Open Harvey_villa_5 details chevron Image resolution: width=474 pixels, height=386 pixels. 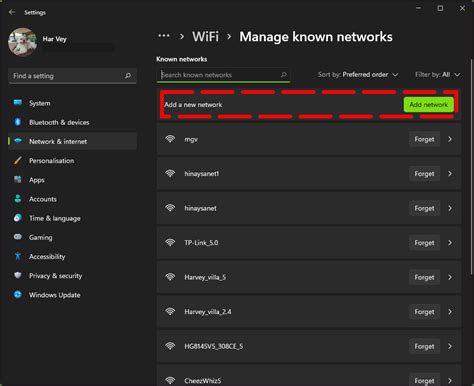click(450, 277)
